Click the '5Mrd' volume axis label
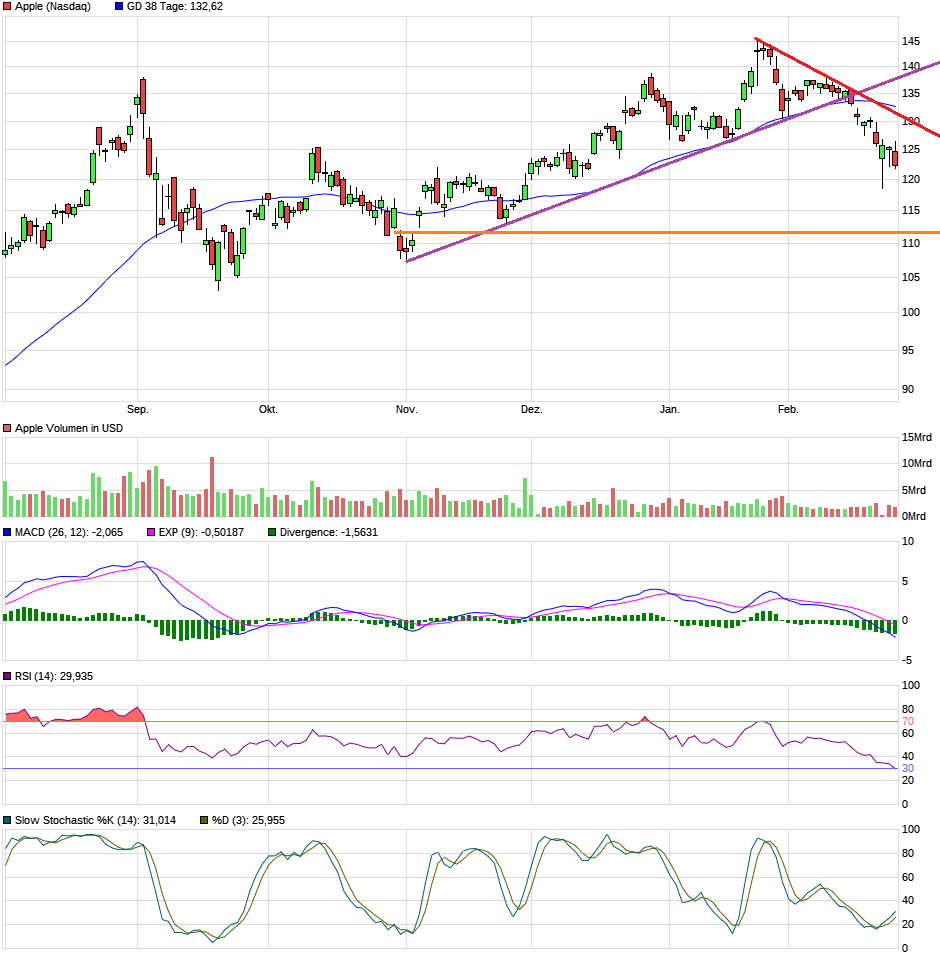This screenshot has height=958, width=940. coord(914,490)
